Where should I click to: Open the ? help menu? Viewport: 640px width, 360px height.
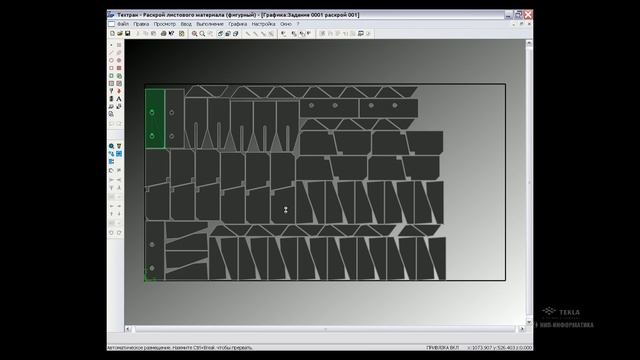click(298, 24)
